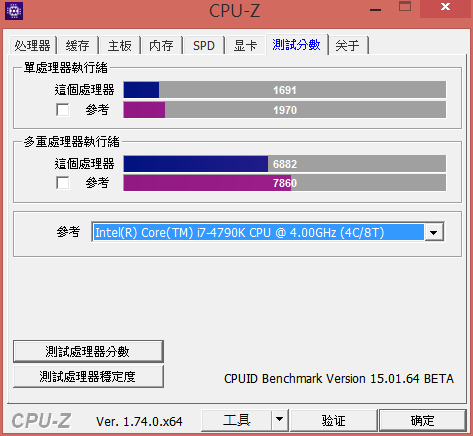Go to the SPD tab
Viewport: 473px width, 436px height.
point(204,45)
